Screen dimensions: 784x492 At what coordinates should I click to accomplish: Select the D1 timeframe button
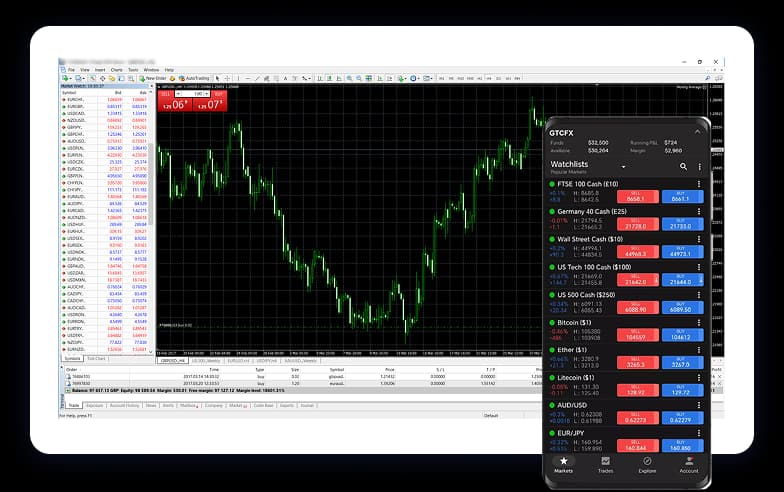[498, 78]
